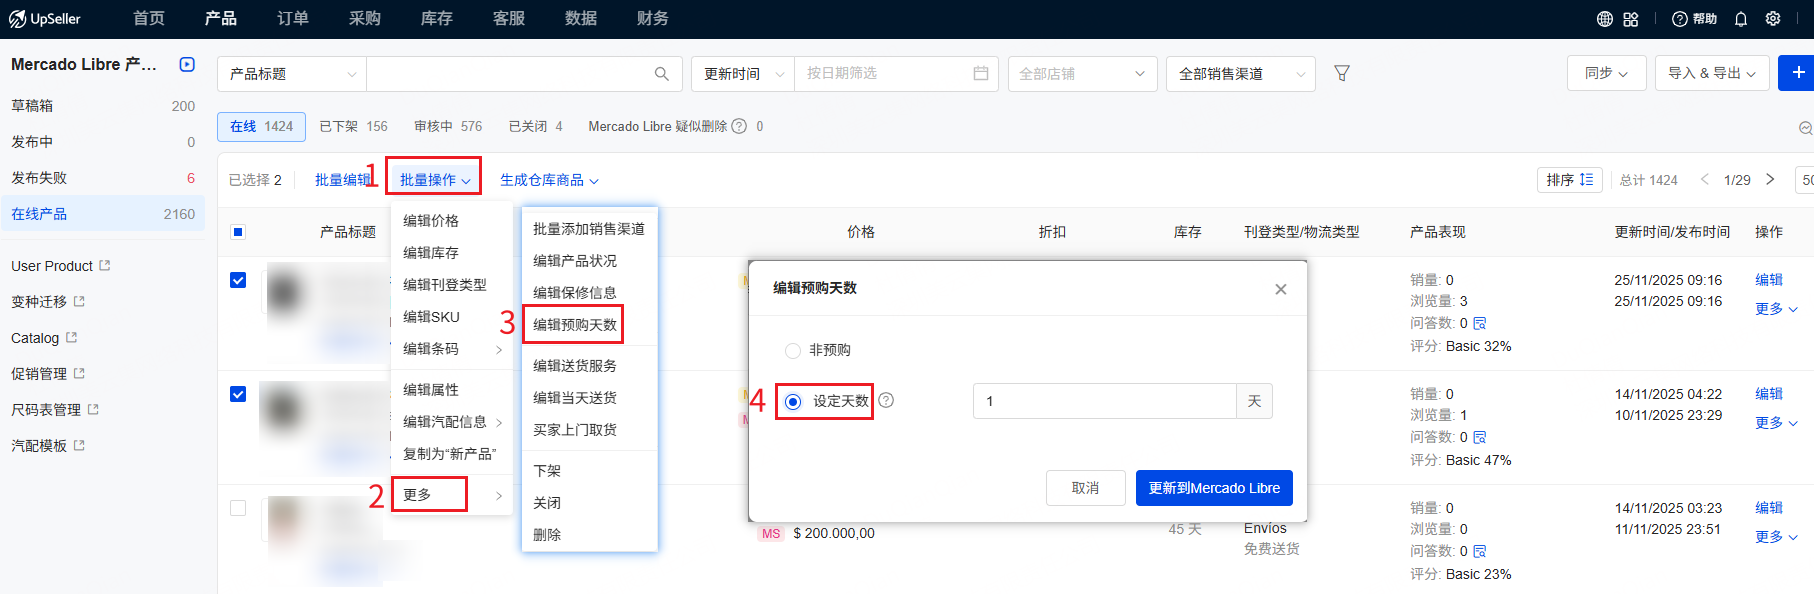The image size is (1814, 594).
Task: Expand the 导入 & 导出 dropdown
Action: [1711, 74]
